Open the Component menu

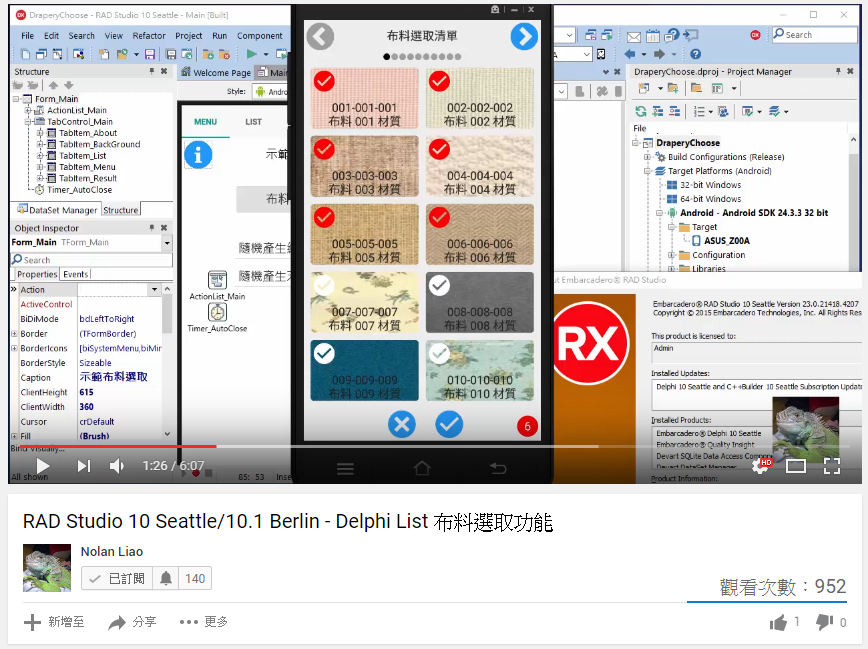click(260, 36)
